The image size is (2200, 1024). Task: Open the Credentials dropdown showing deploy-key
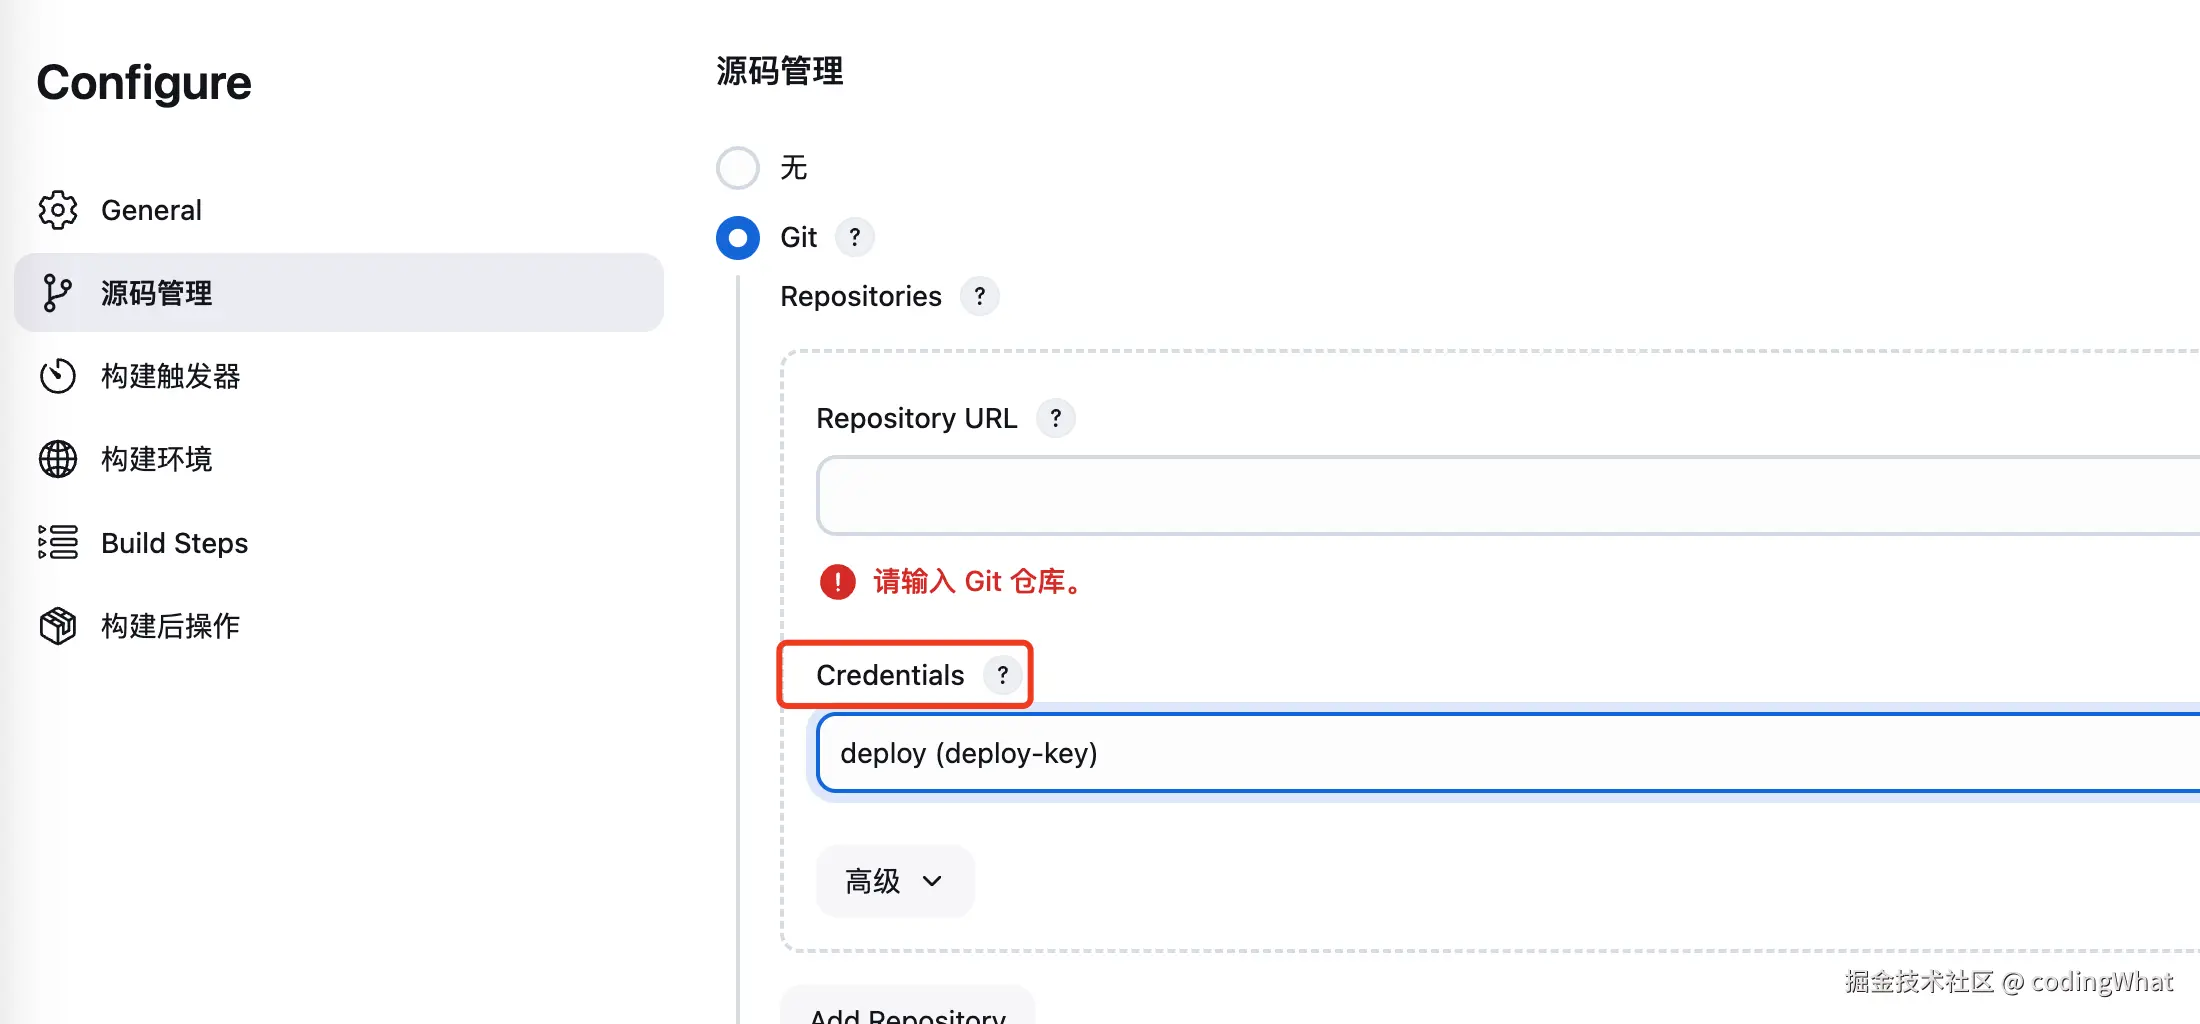[x=1500, y=753]
